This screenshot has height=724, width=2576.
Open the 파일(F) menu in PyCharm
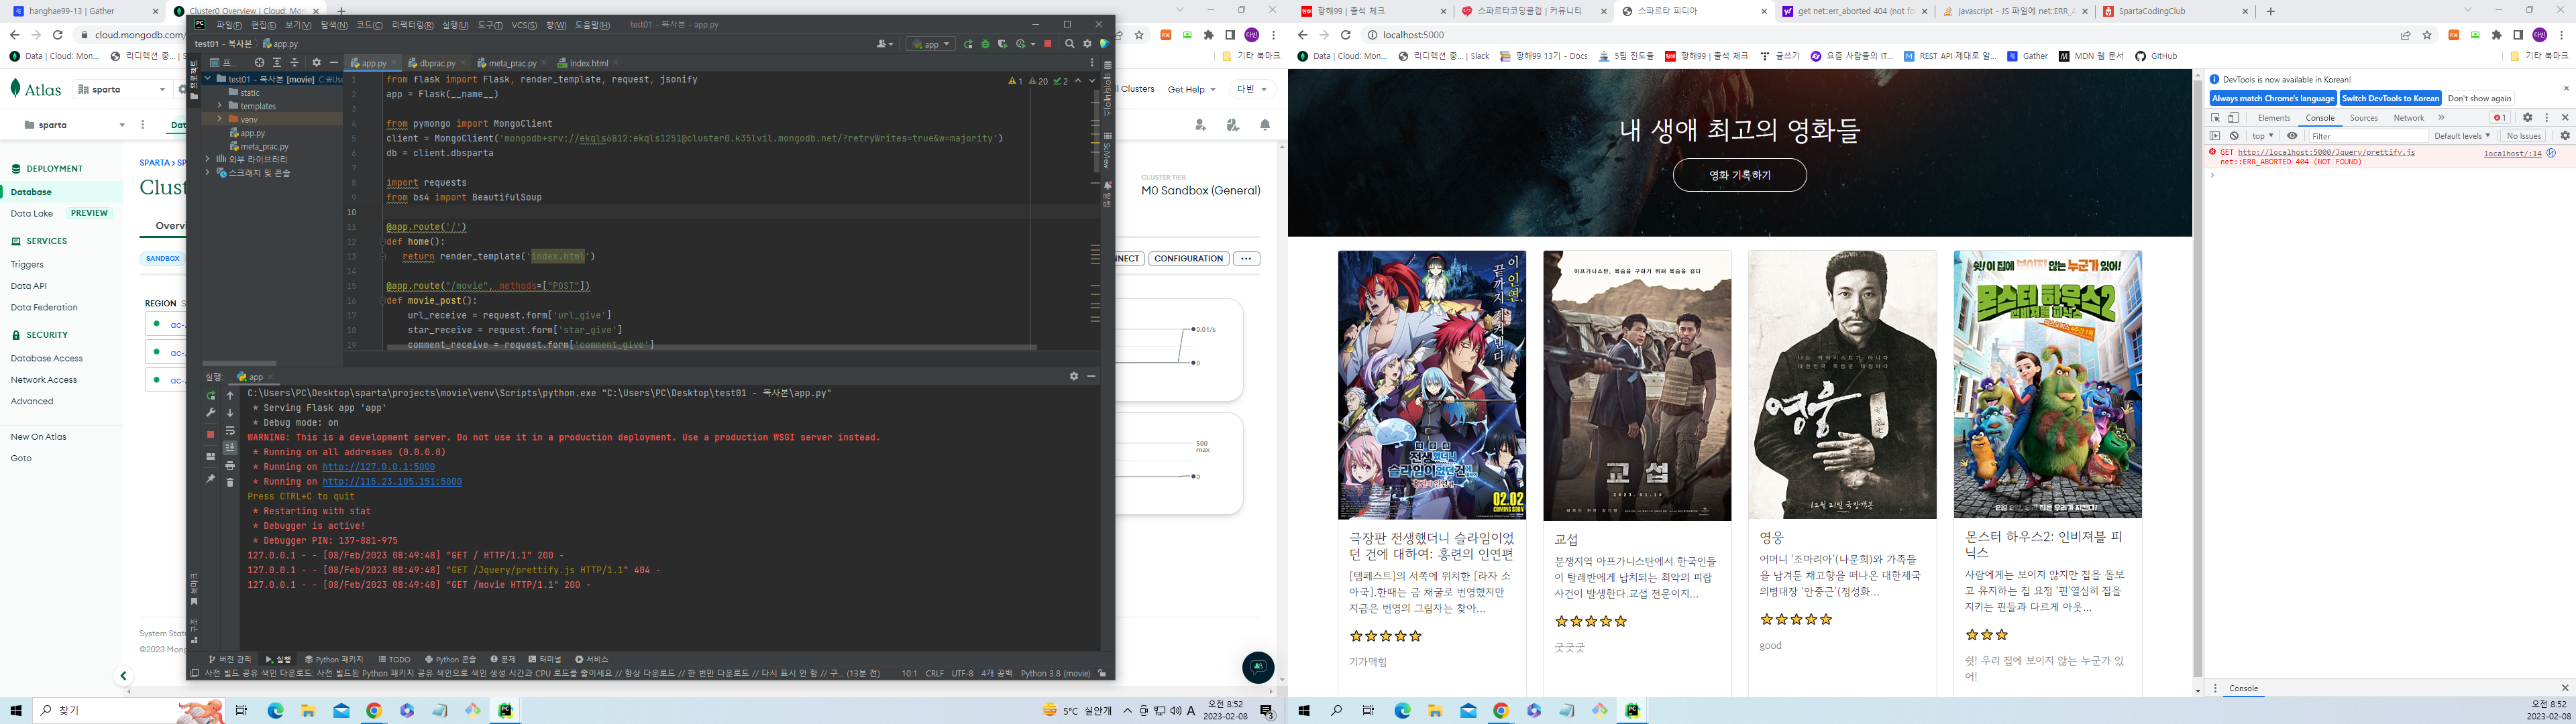click(229, 25)
